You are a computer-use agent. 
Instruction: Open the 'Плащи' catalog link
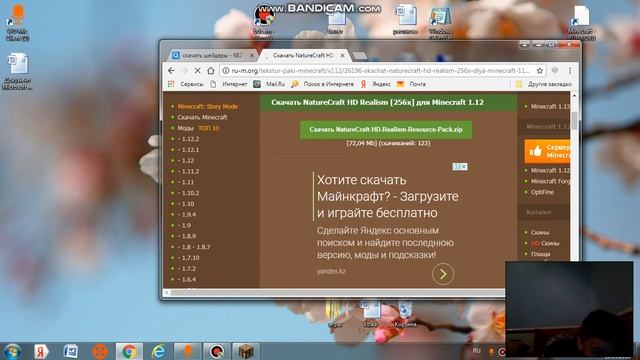(540, 254)
